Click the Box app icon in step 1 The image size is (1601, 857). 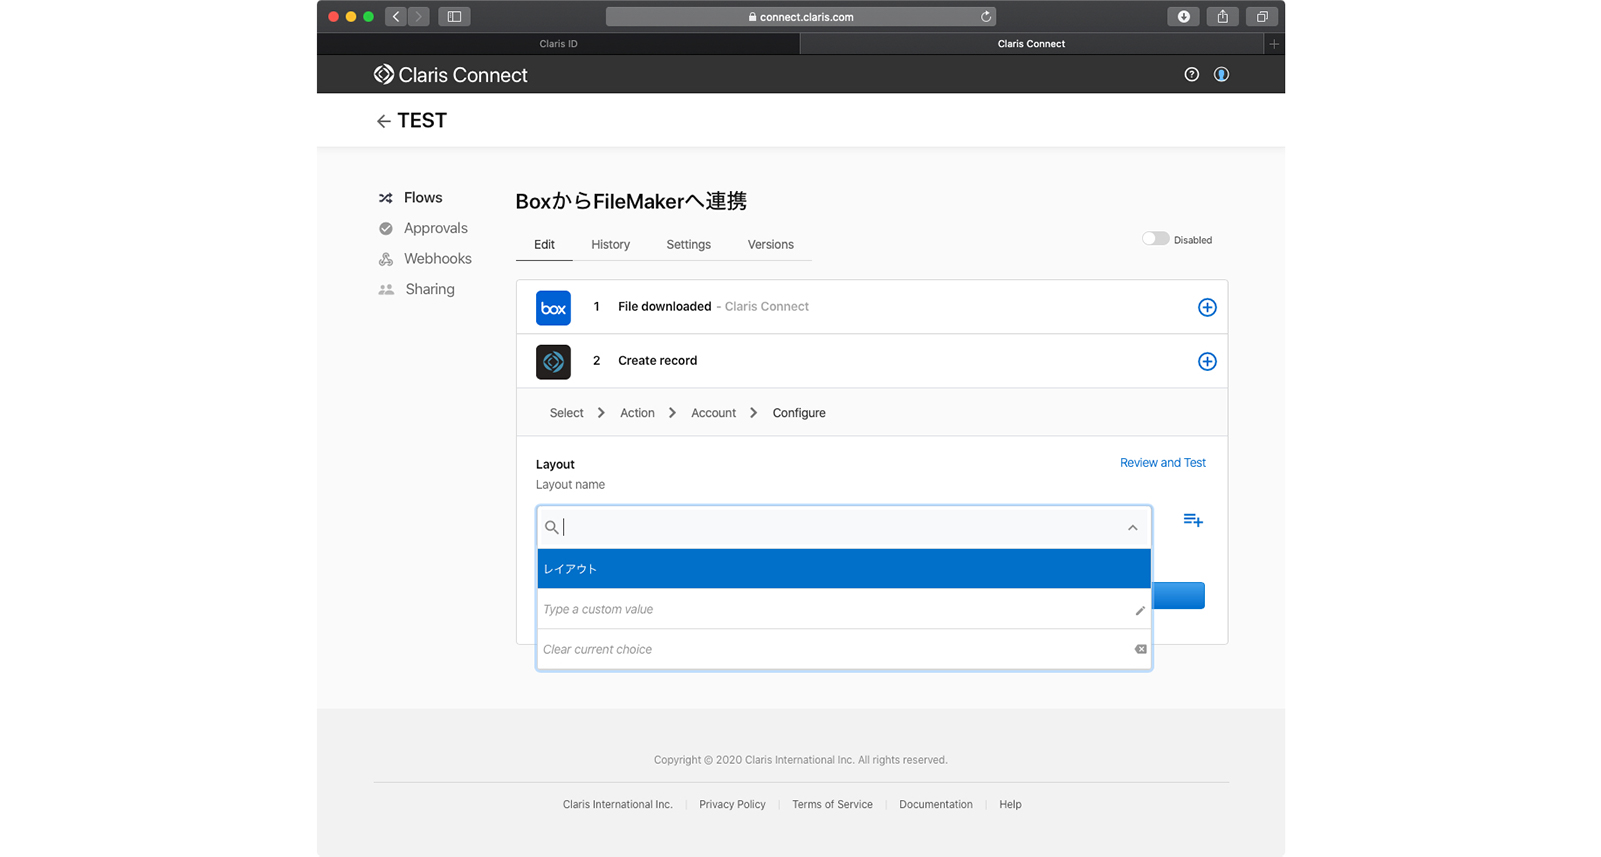tap(553, 308)
